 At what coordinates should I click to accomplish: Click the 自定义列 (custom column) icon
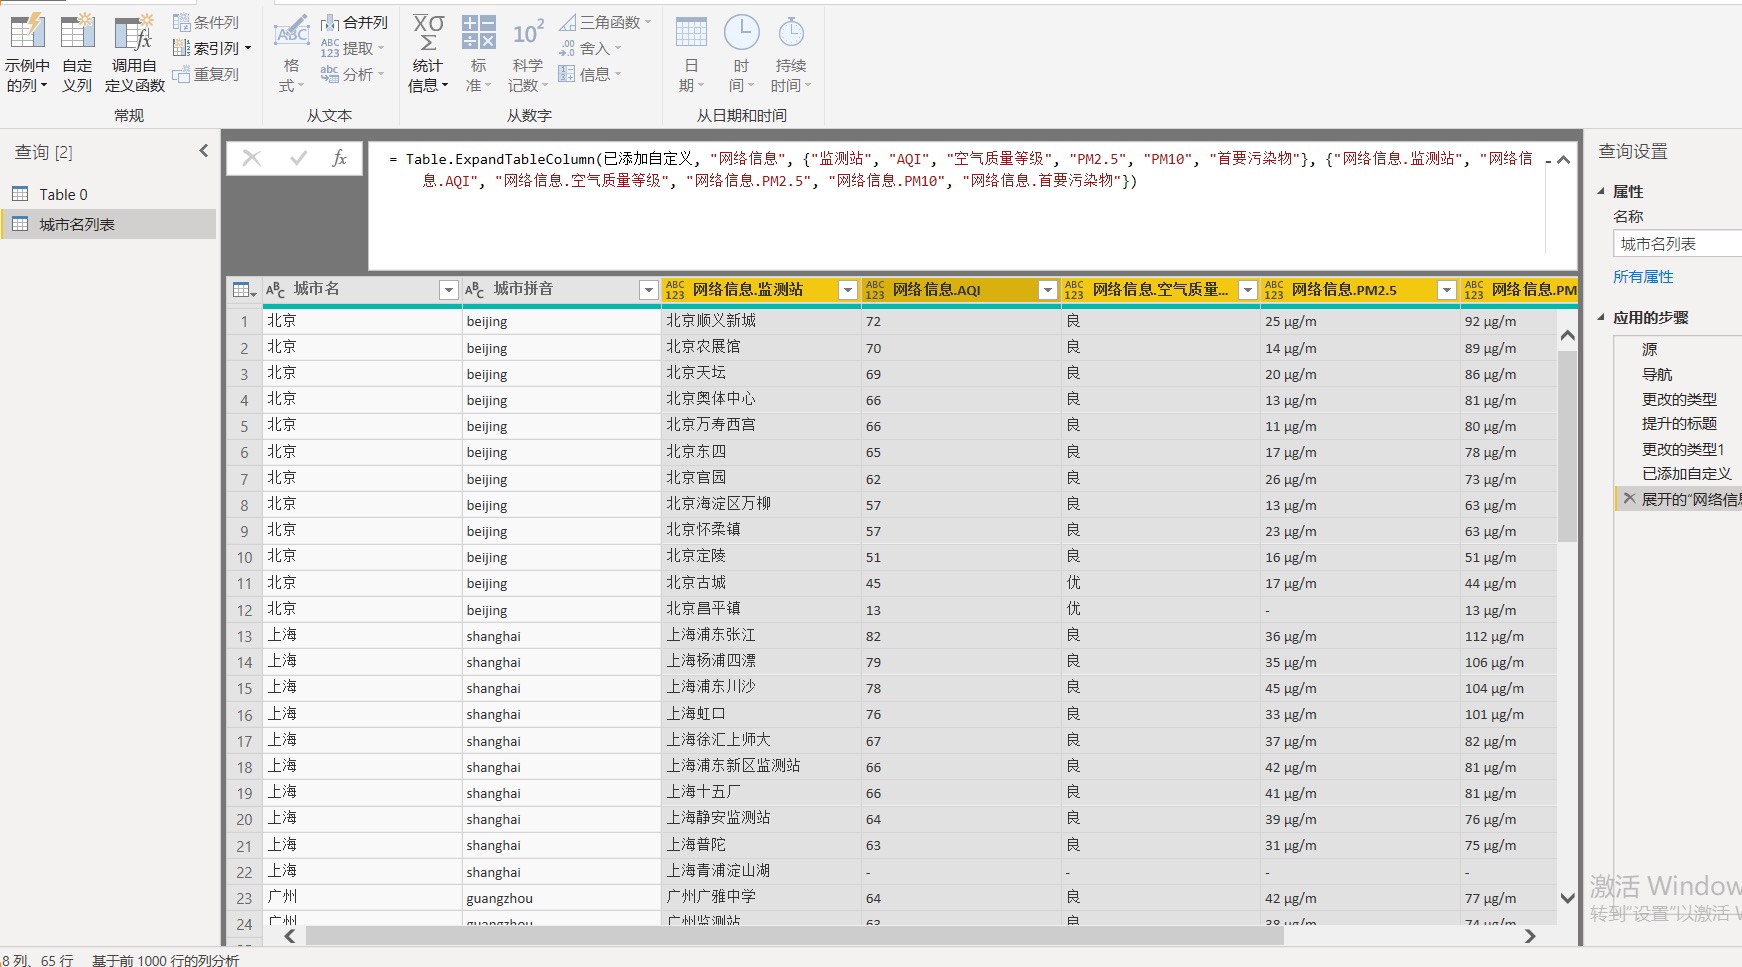tap(77, 33)
